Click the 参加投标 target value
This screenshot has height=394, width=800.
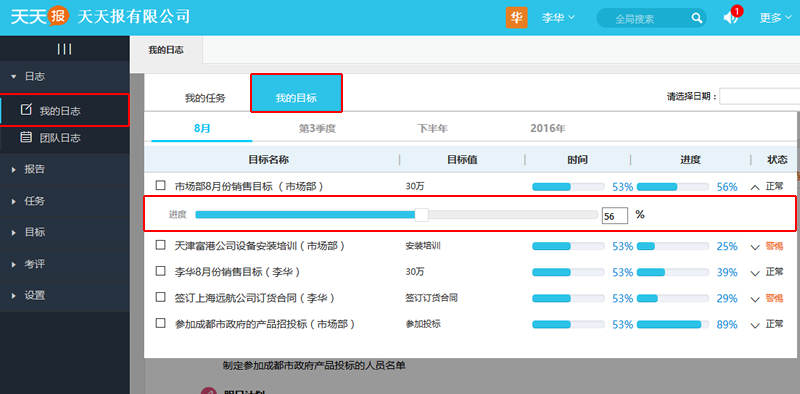click(423, 324)
